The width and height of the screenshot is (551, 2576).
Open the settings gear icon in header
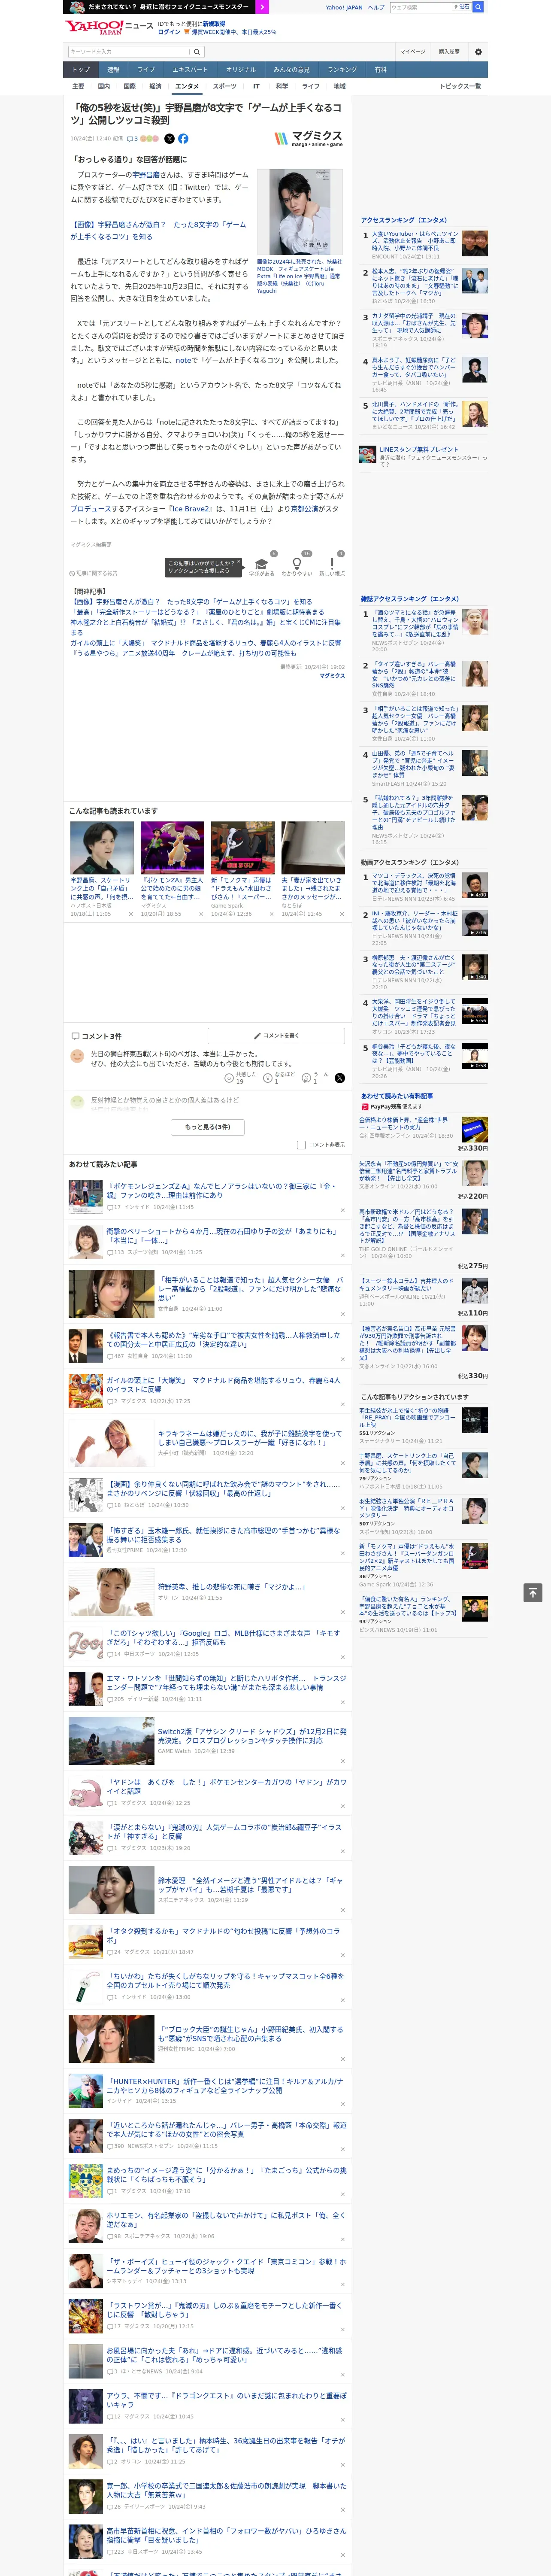(478, 51)
